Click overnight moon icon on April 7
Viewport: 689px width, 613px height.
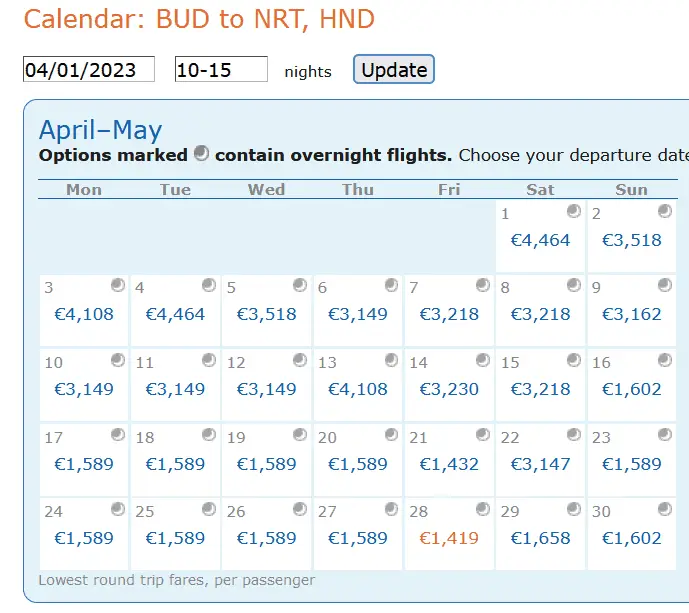pos(483,285)
